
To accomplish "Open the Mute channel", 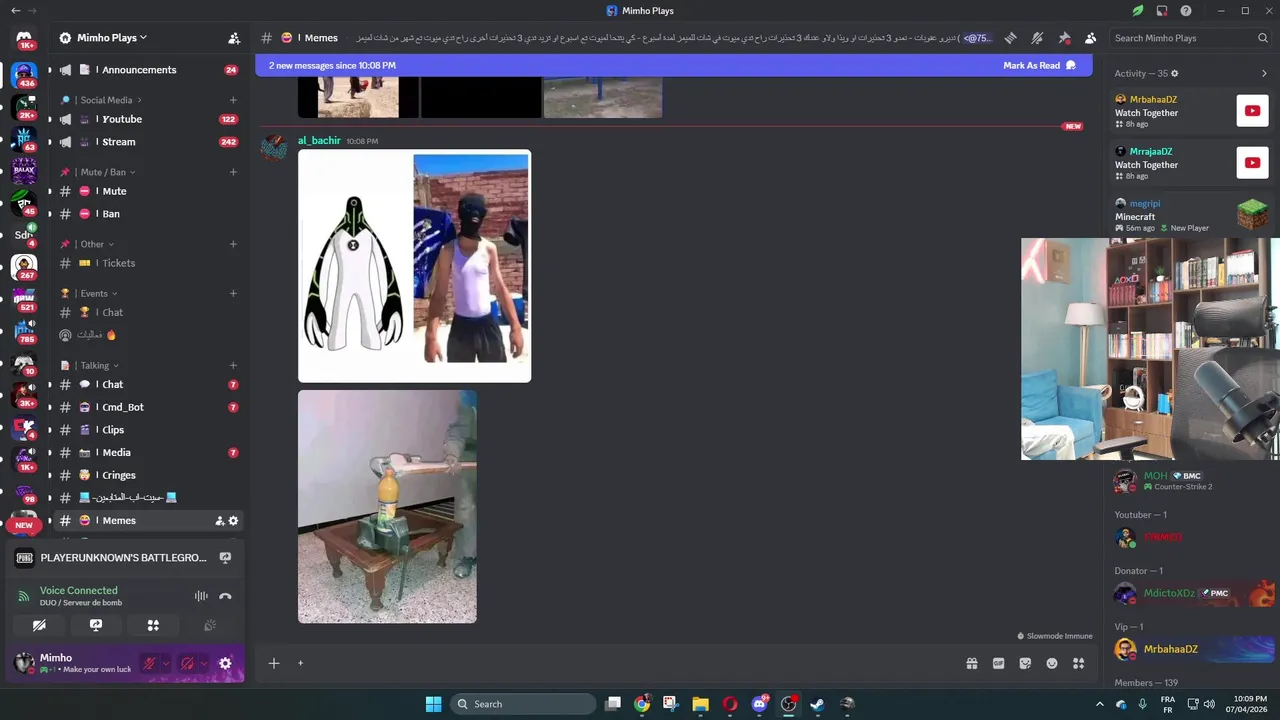I will point(147,191).
